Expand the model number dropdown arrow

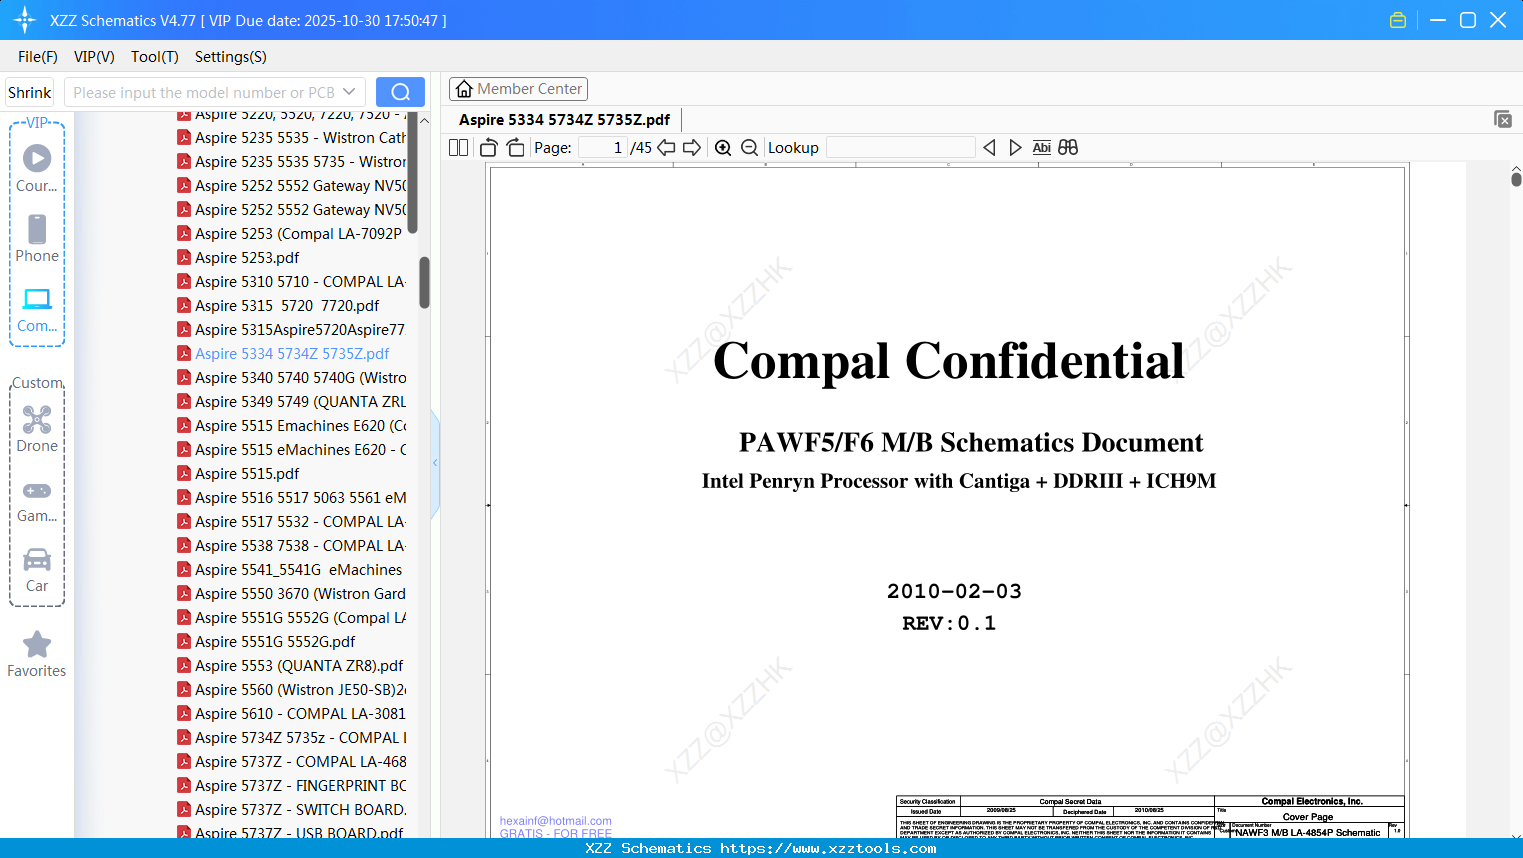tap(349, 92)
